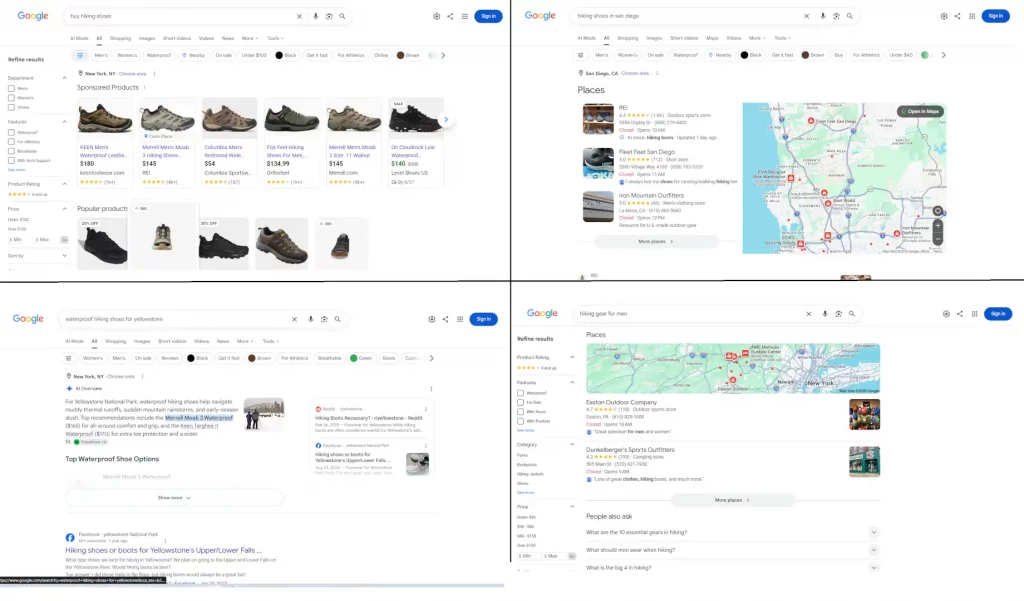Open KEEN Men's Waterproof Leather shoe thumbnail
1024x601 pixels.
click(104, 119)
